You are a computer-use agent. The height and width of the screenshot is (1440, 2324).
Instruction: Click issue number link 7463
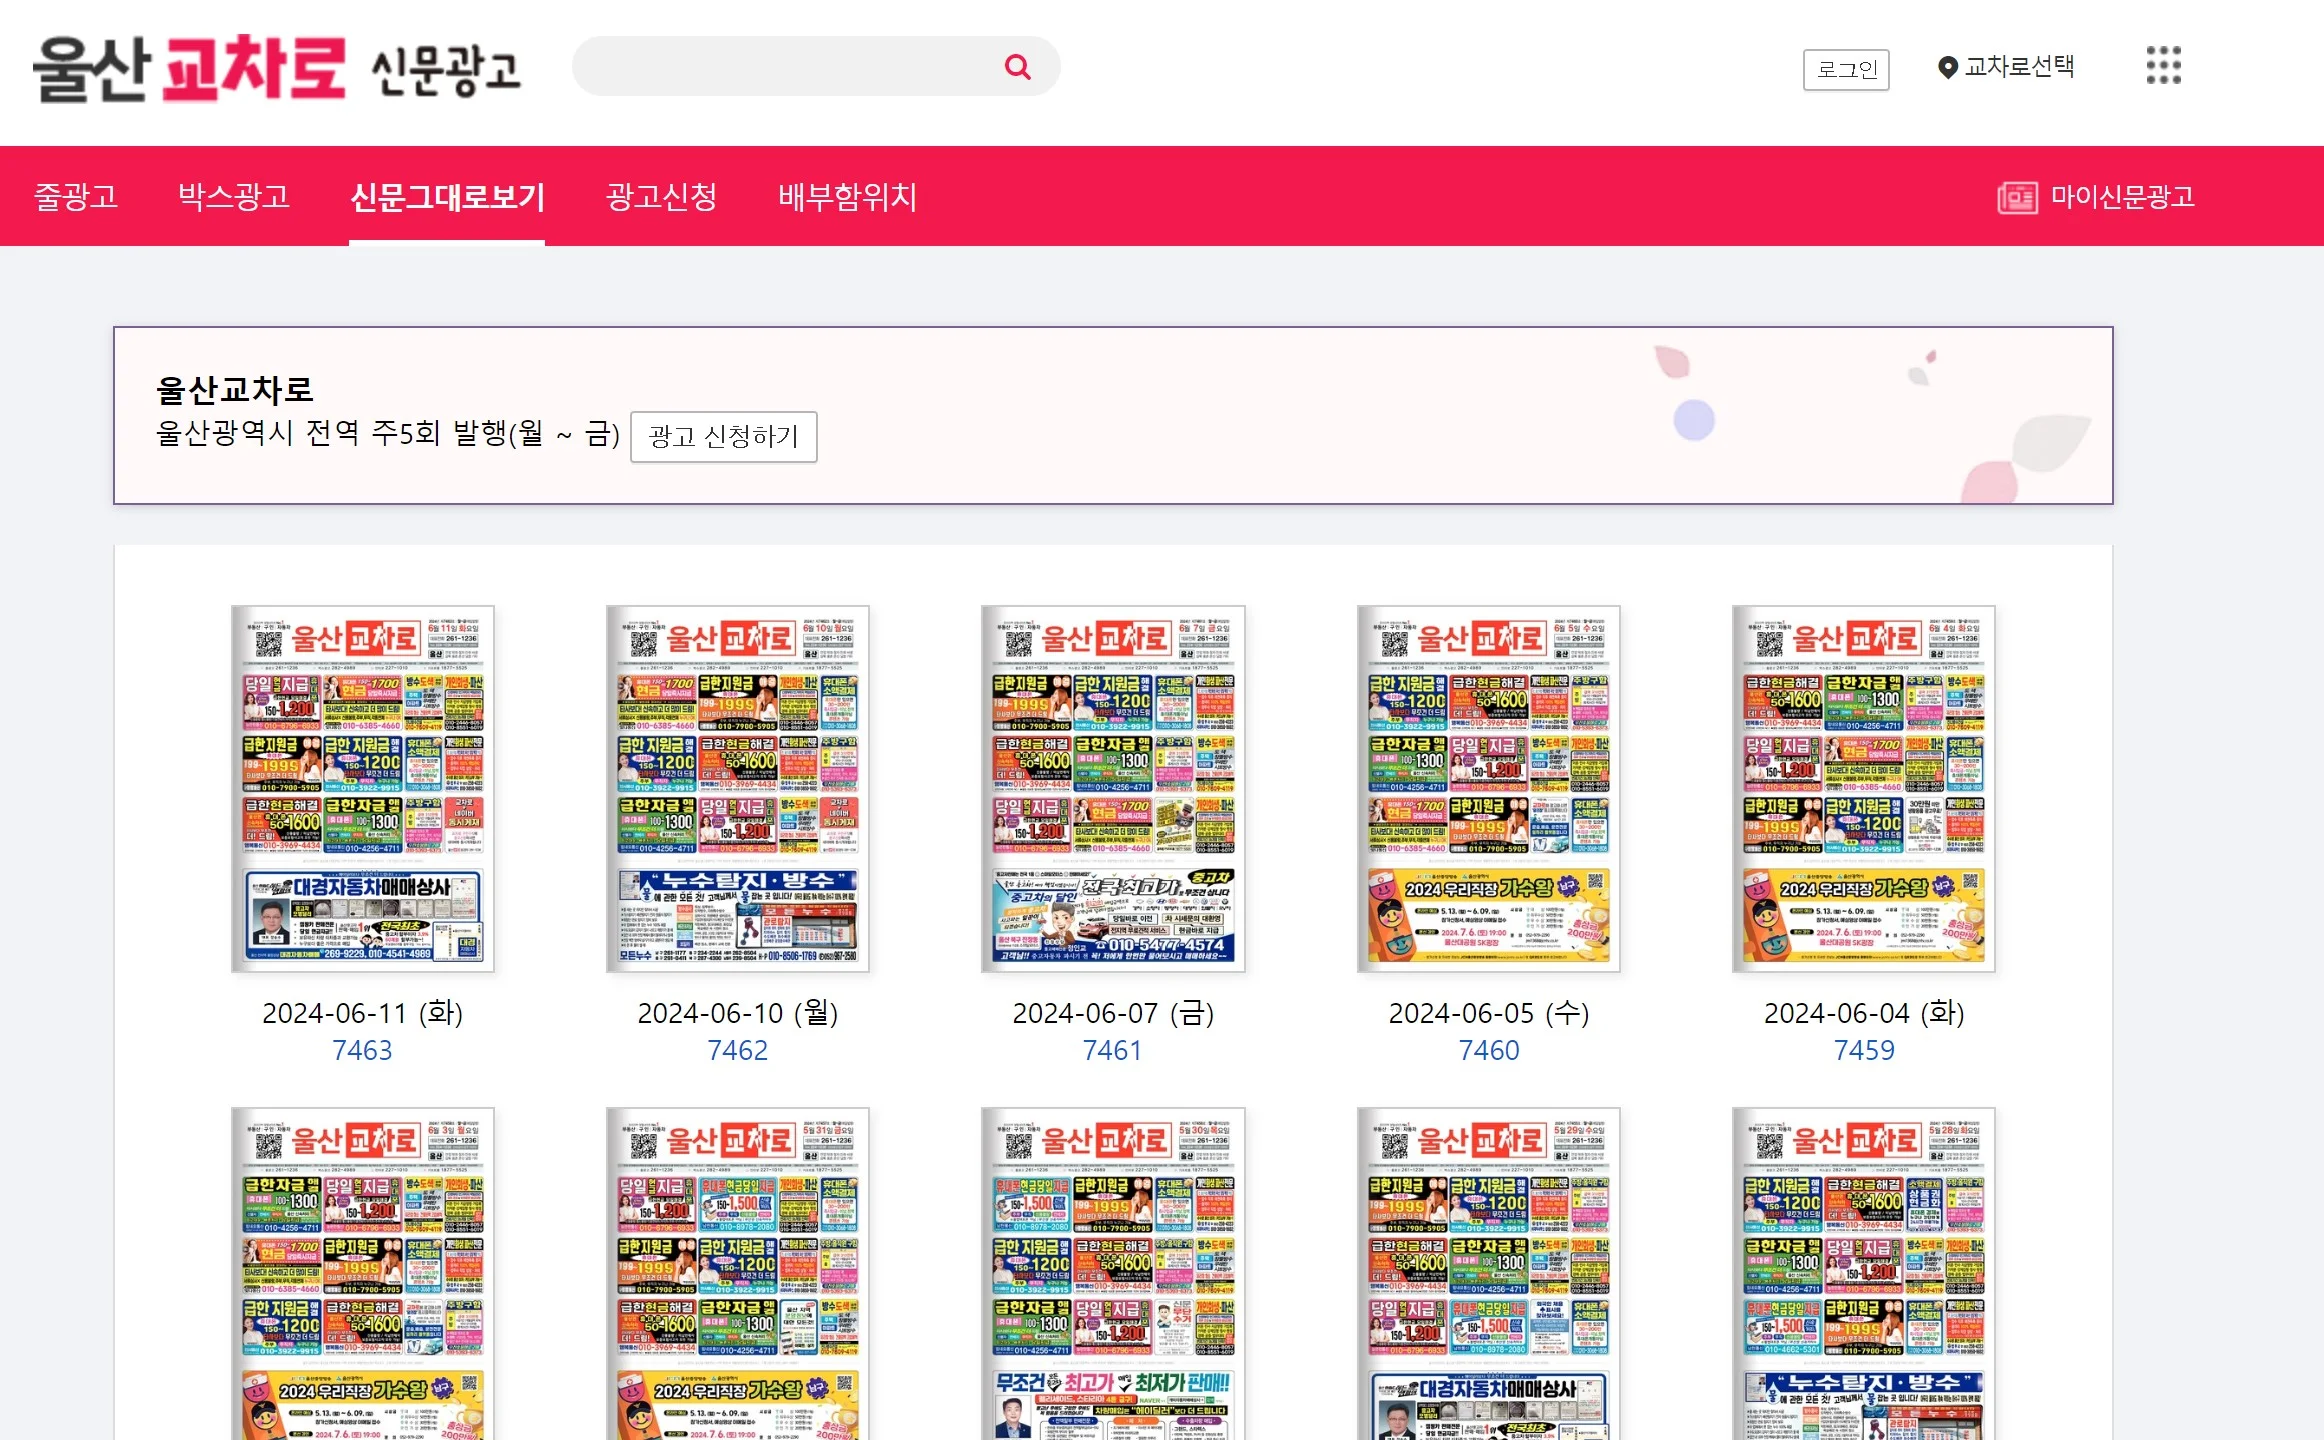tap(362, 1050)
